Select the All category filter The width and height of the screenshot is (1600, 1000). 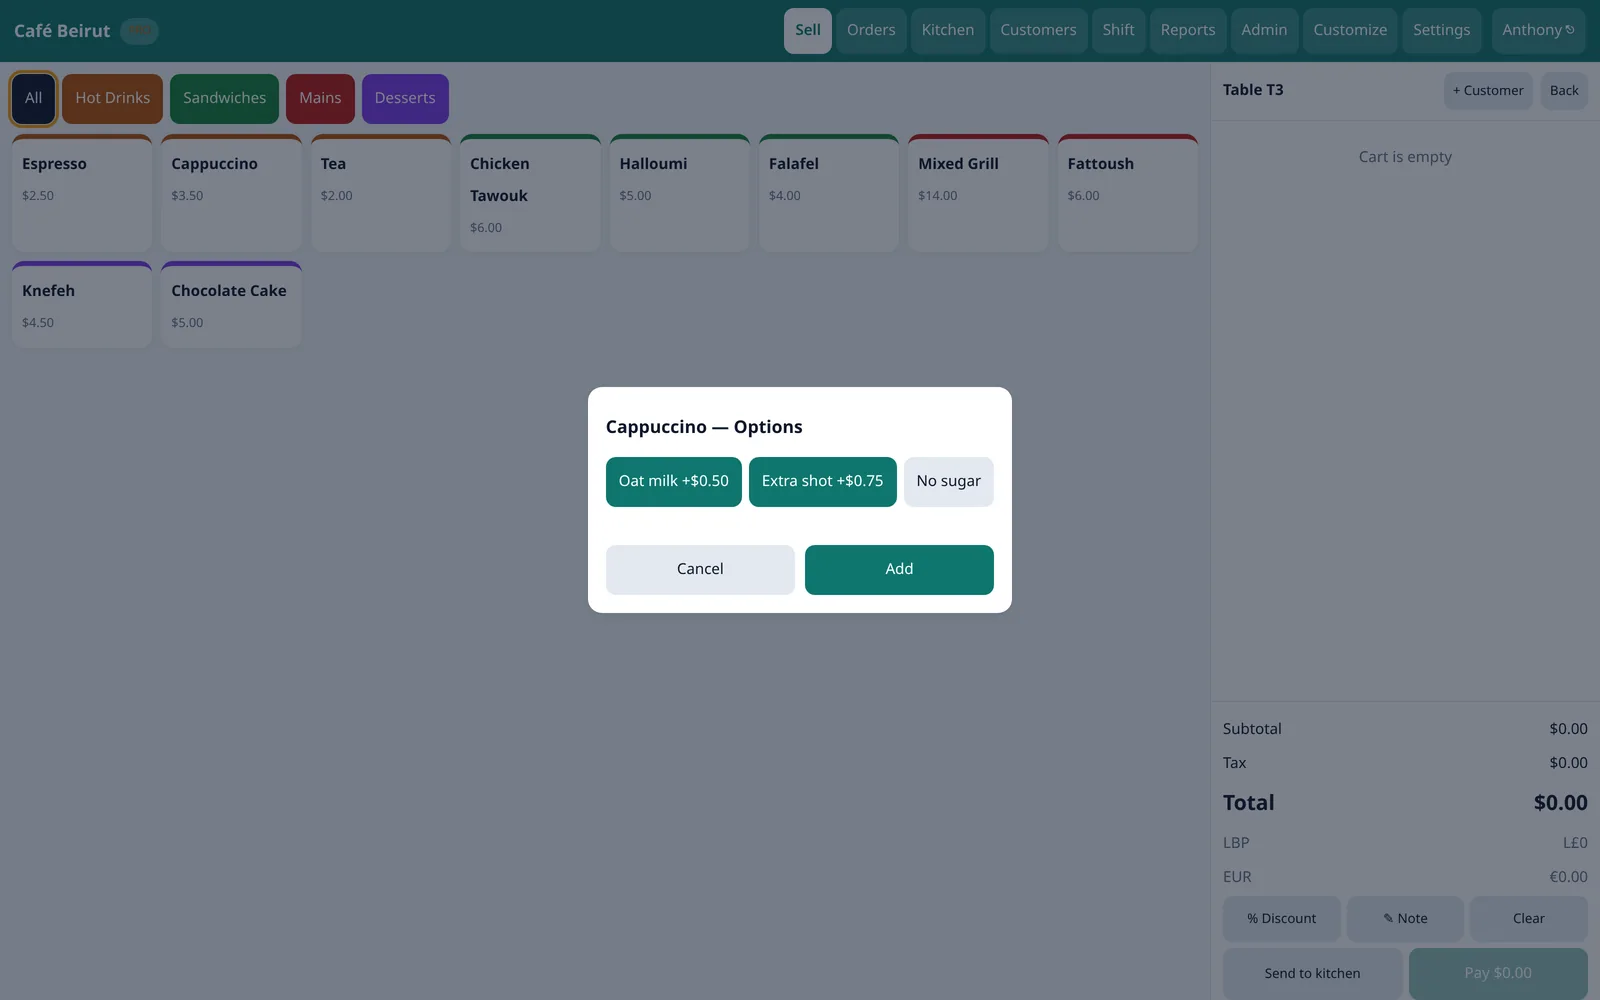[33, 99]
